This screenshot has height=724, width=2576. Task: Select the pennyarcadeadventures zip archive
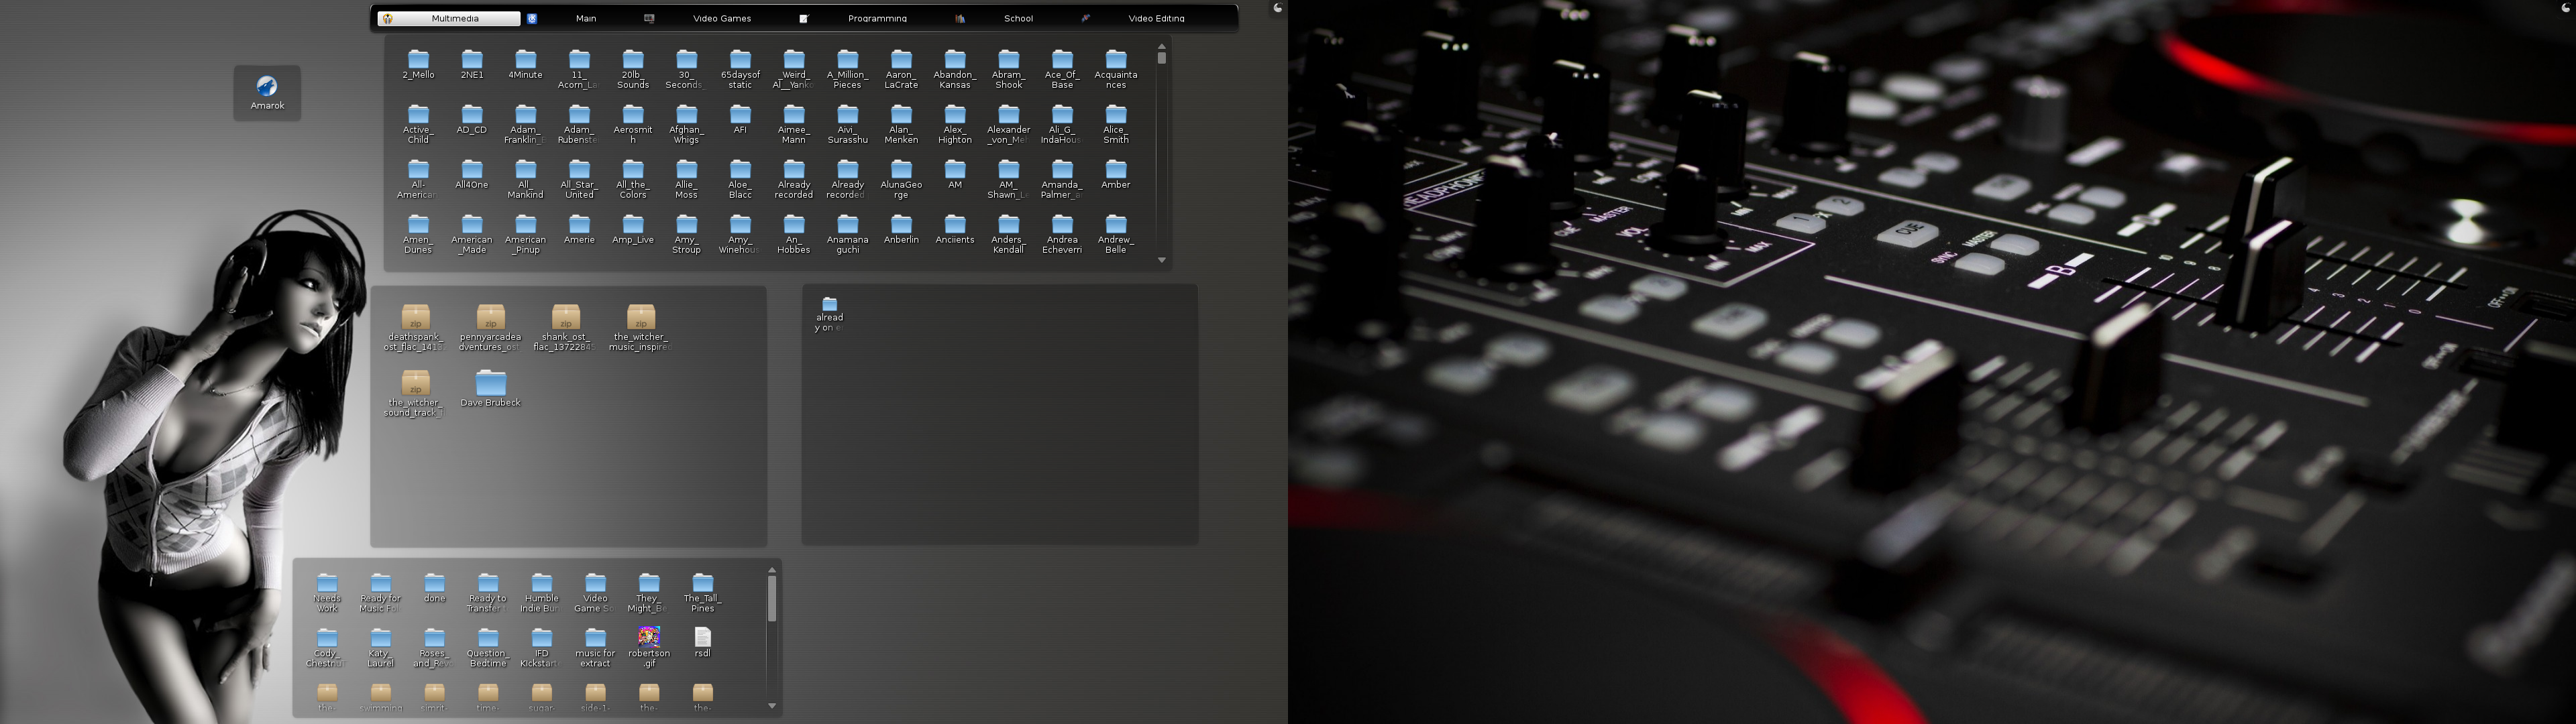(x=490, y=328)
